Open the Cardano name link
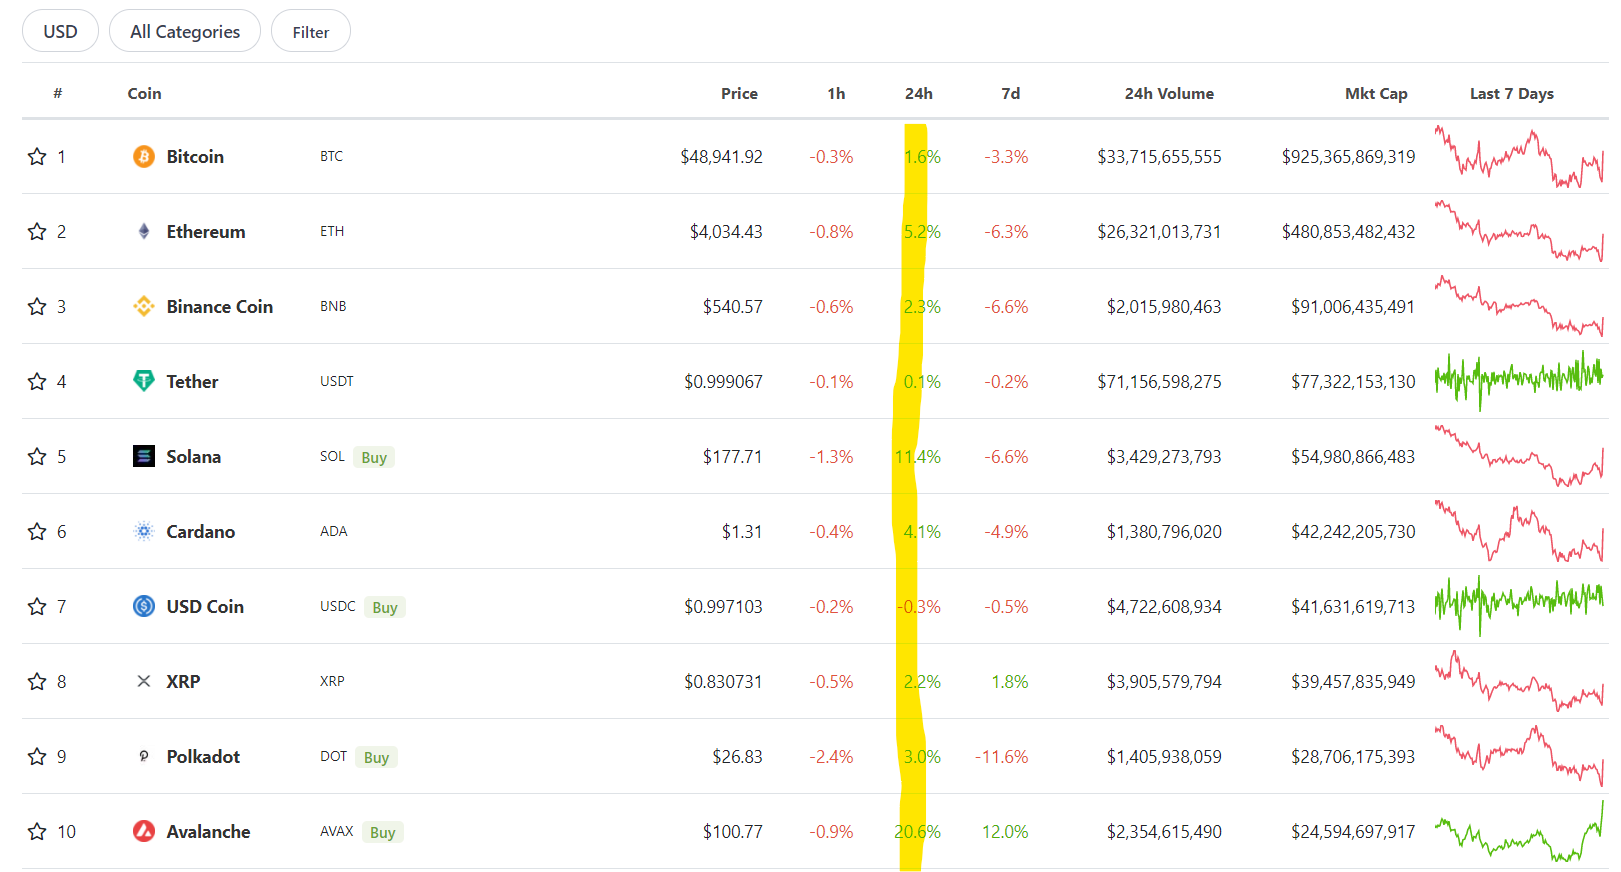 point(201,531)
